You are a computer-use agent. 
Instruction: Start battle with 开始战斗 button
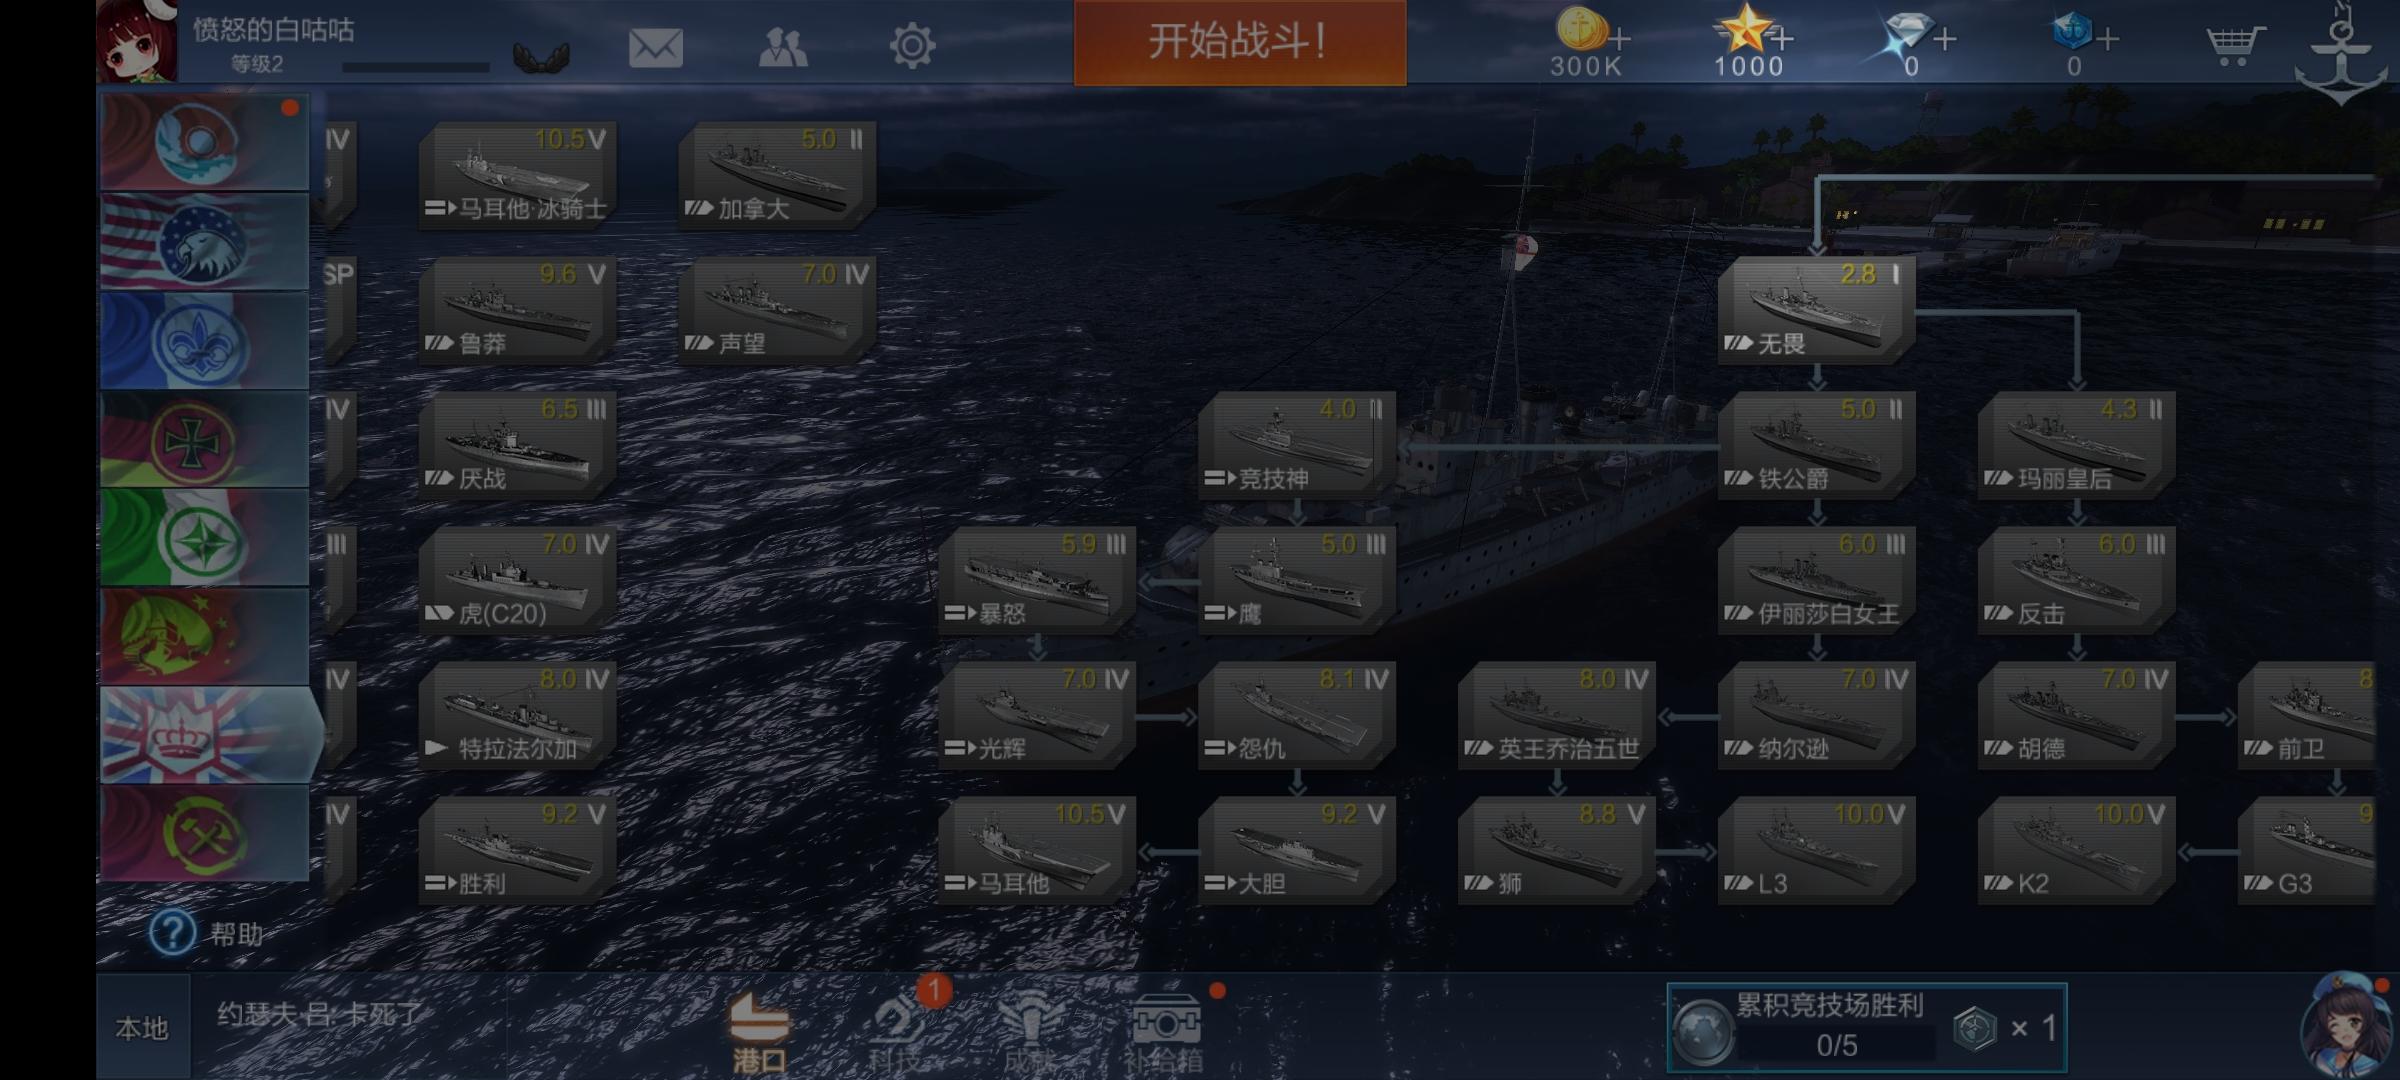[1240, 42]
